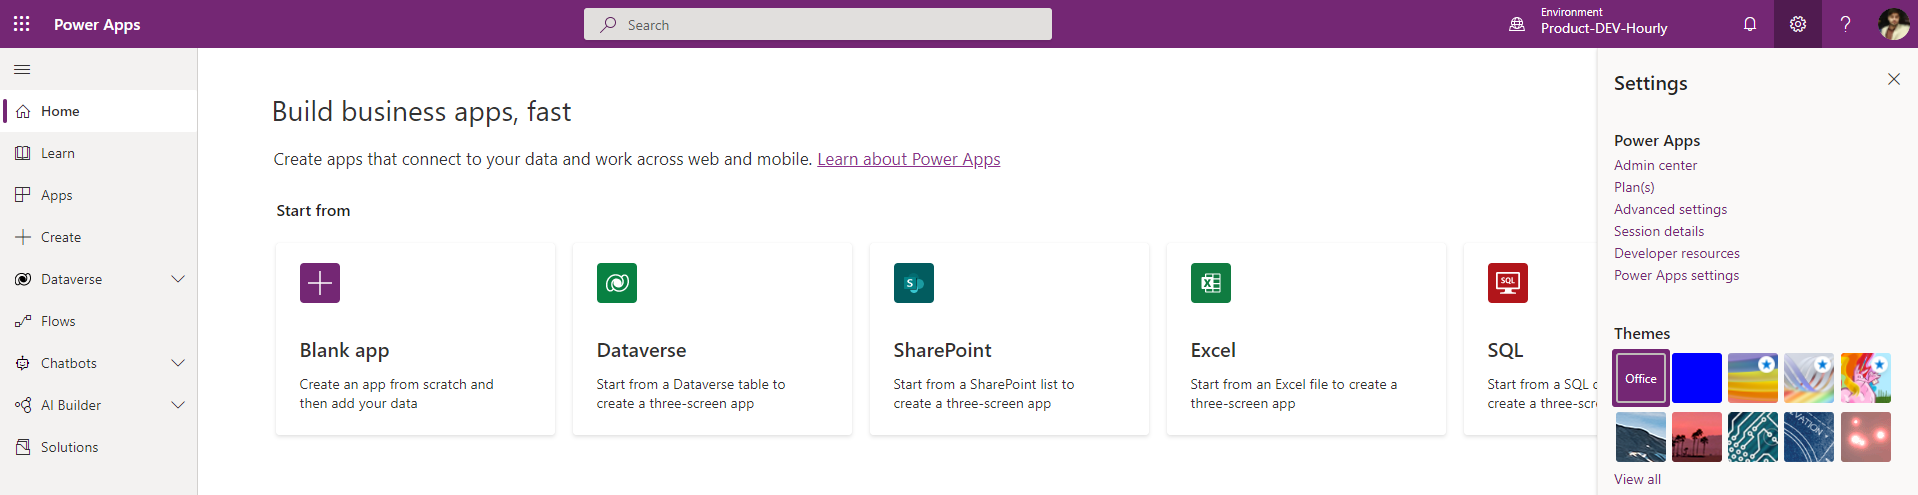This screenshot has height=495, width=1918.
Task: Go to Apps in the sidebar
Action: [x=56, y=195]
